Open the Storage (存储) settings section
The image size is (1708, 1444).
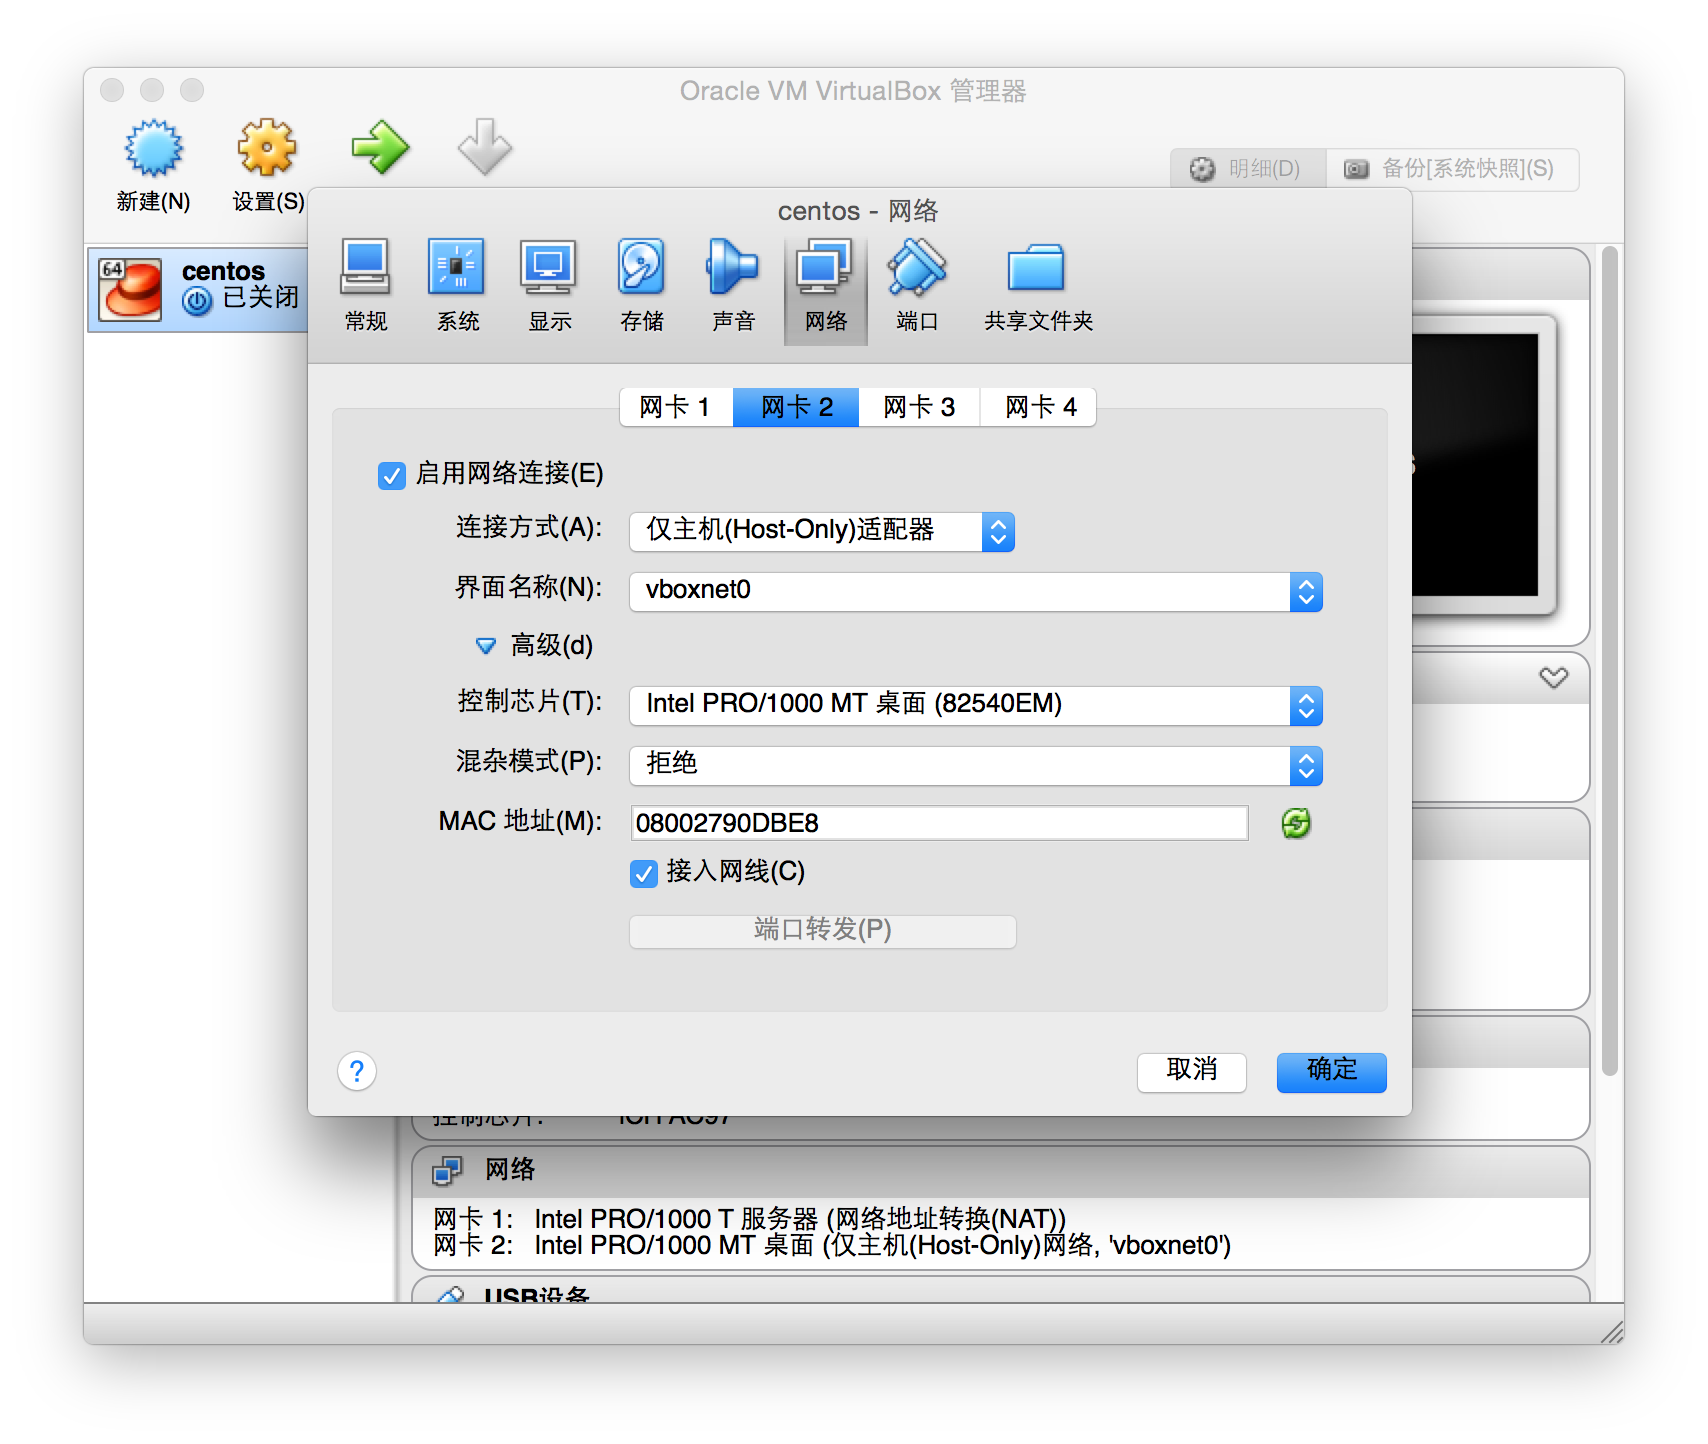tap(641, 286)
